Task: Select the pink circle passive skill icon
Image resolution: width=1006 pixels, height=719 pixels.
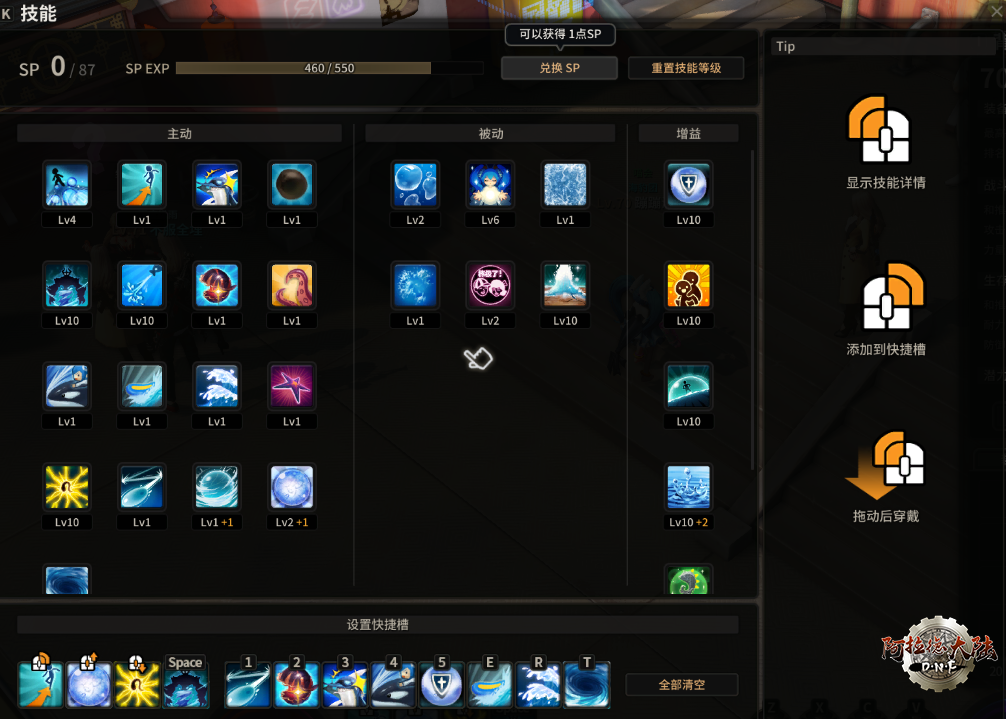Action: pos(490,286)
